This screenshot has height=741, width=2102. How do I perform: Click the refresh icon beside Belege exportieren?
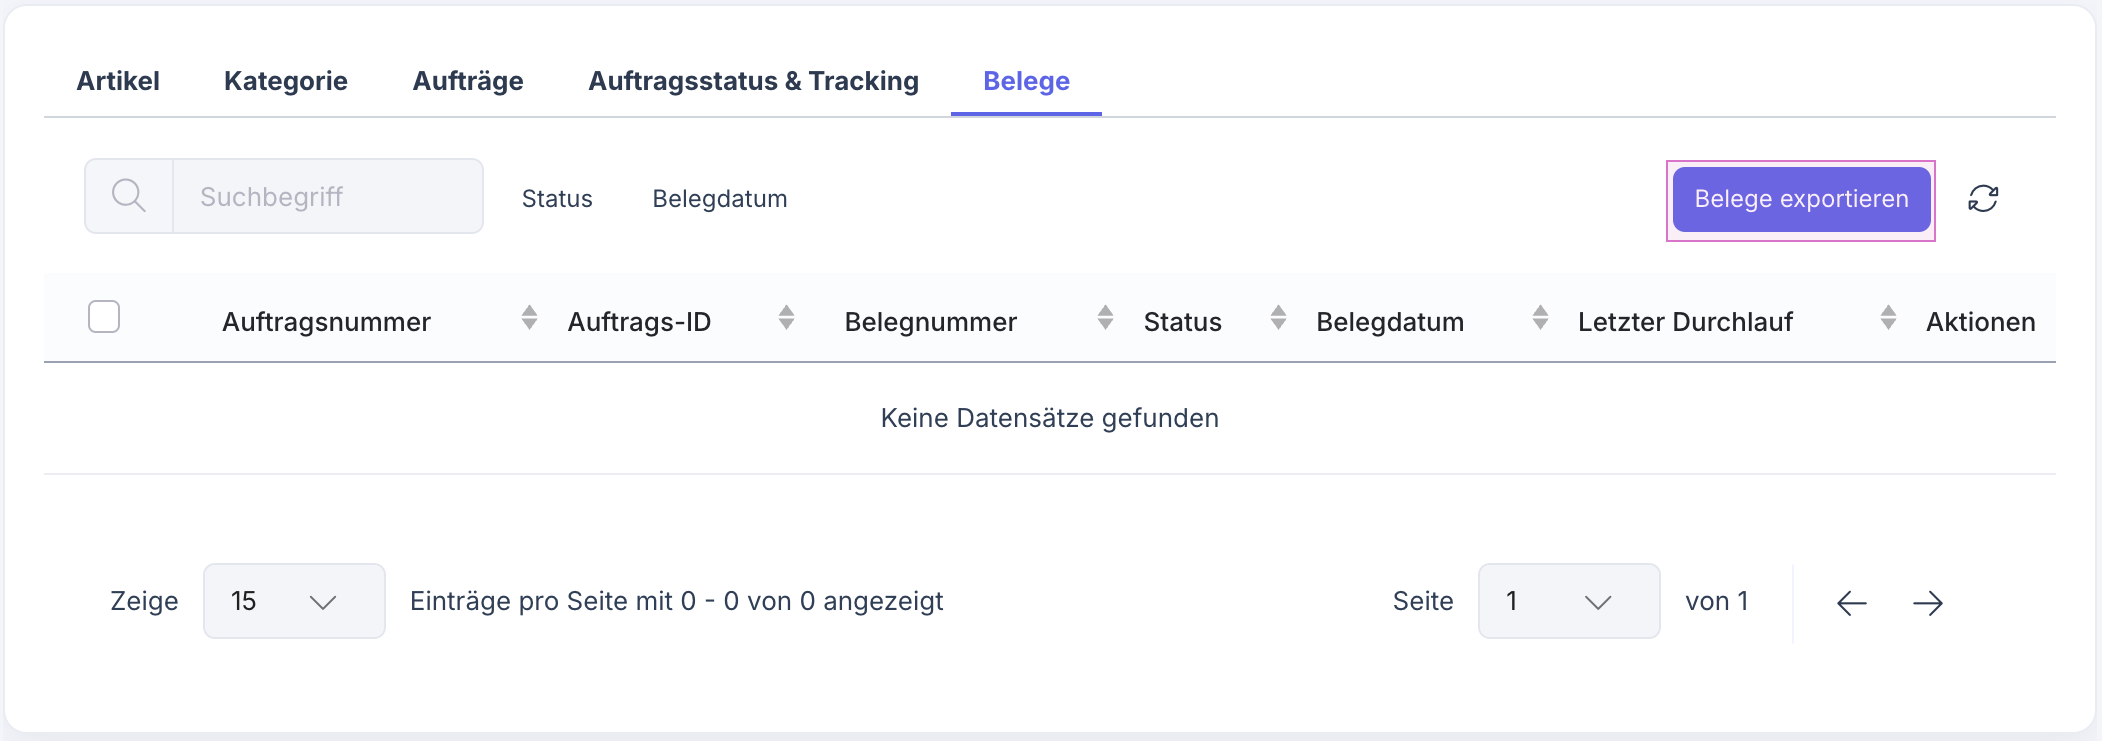click(1981, 198)
